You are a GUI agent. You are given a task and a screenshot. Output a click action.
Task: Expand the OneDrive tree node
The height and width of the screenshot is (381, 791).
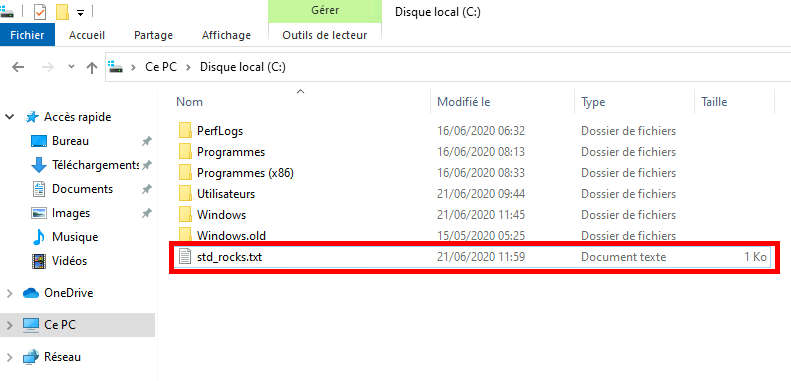9,293
